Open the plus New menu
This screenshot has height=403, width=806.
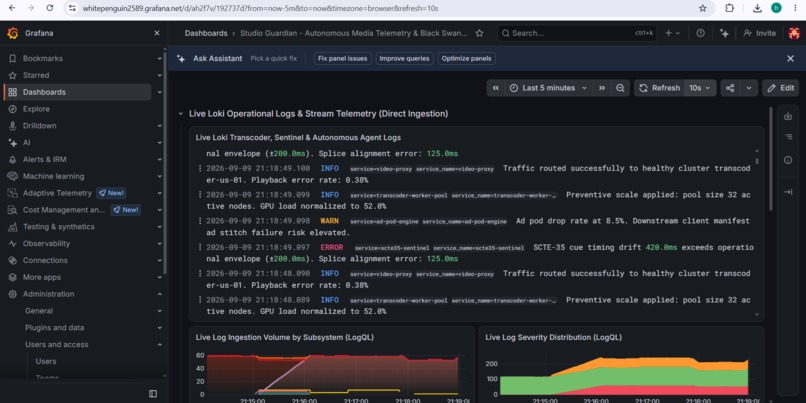[672, 33]
